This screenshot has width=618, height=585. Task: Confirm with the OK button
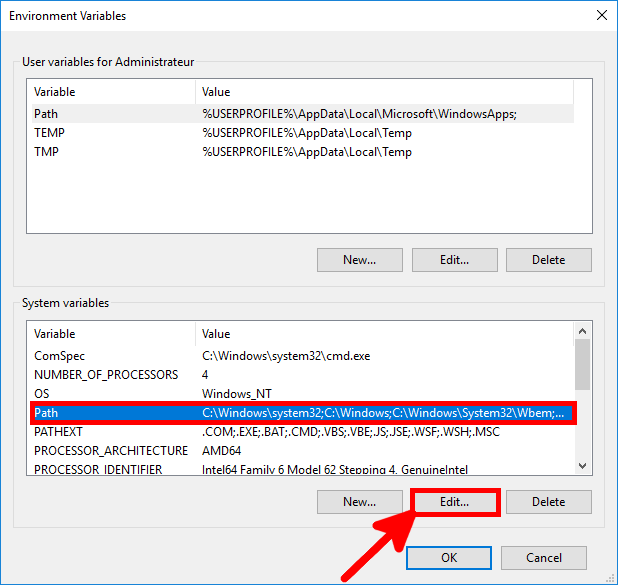click(449, 558)
